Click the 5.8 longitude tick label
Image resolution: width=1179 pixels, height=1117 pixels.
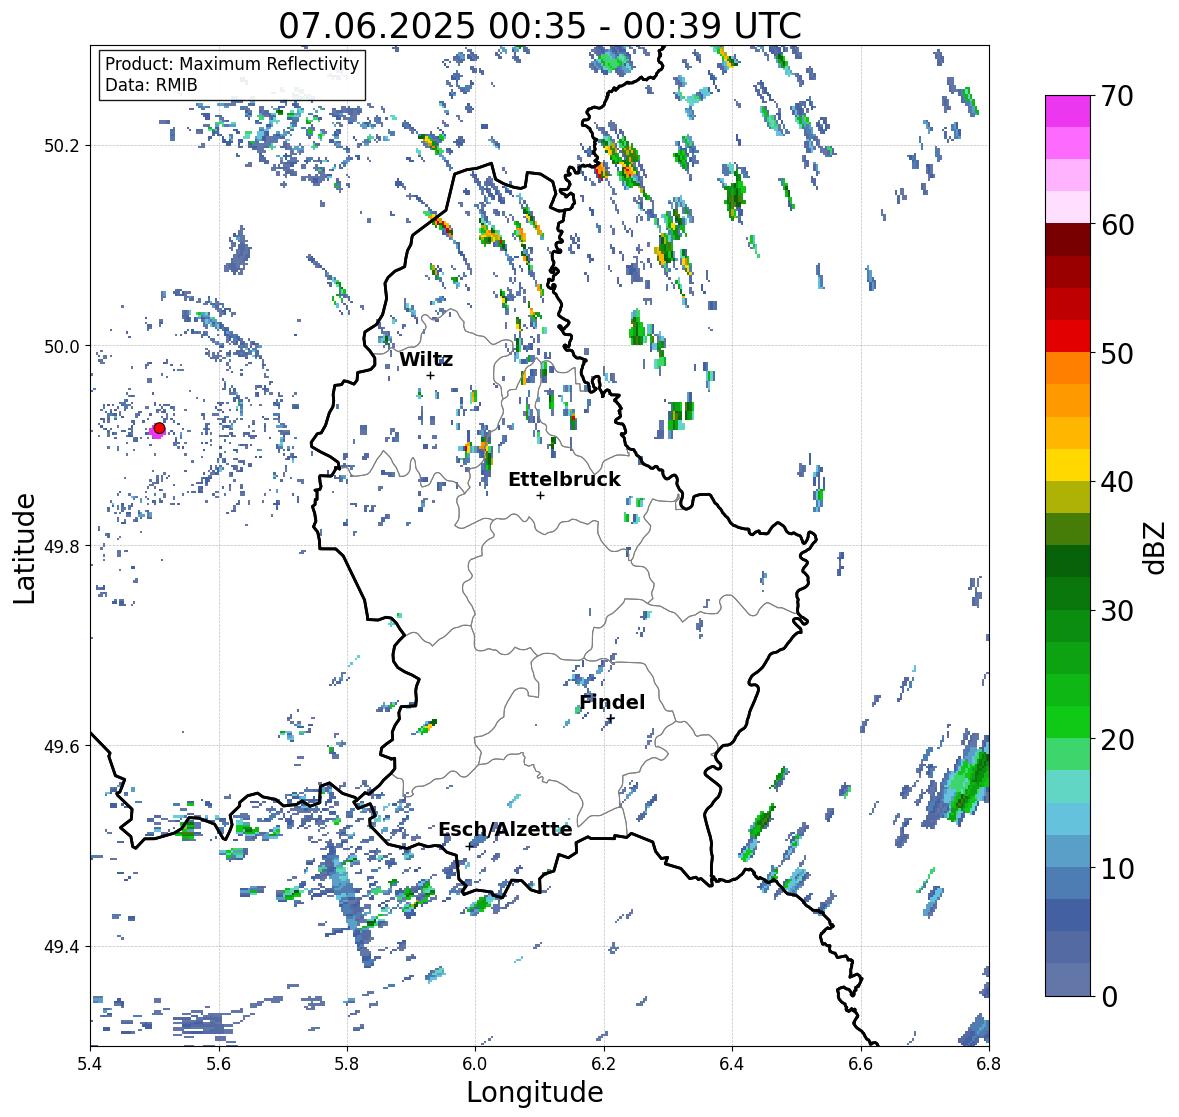tap(347, 1064)
